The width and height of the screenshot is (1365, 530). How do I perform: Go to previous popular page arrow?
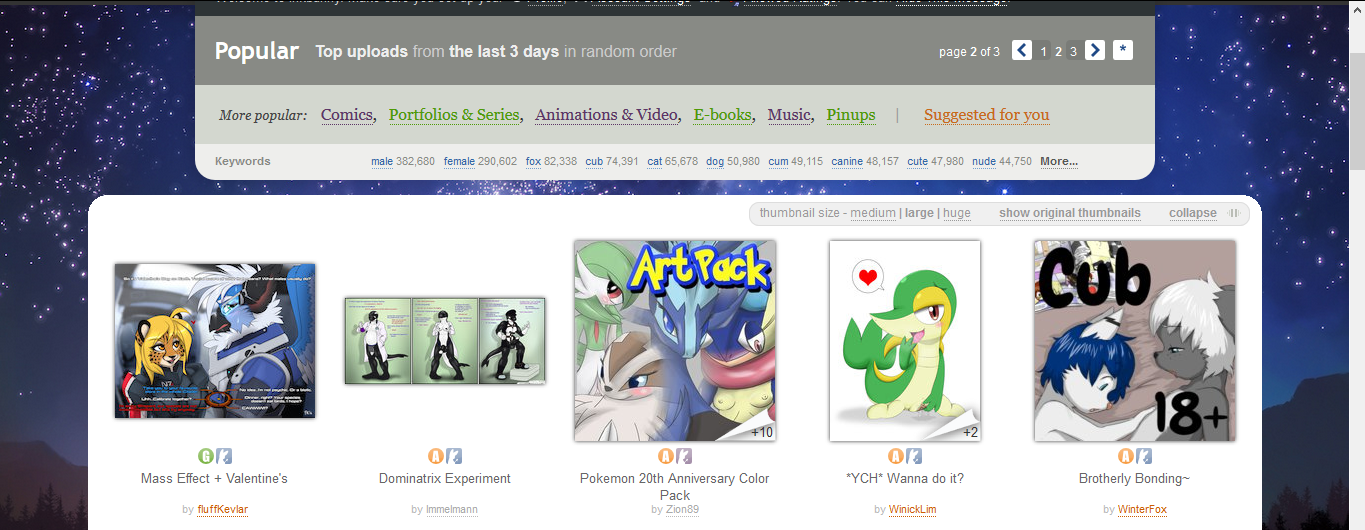[x=1021, y=50]
